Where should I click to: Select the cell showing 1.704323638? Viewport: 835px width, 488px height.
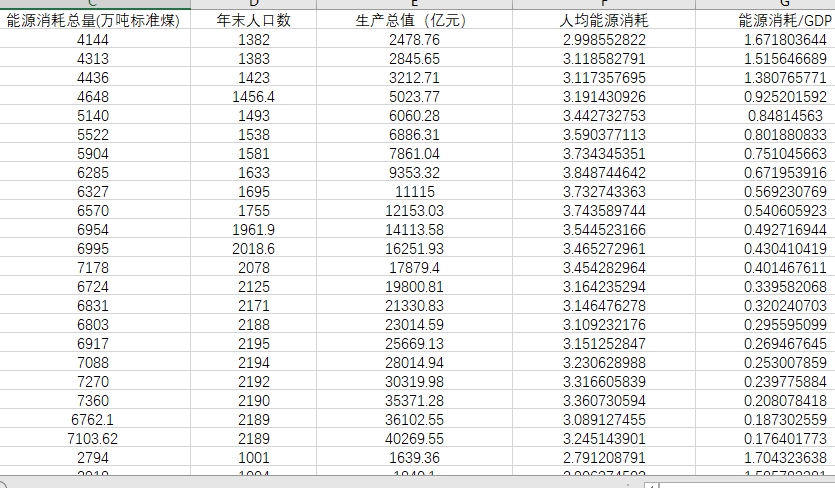[765, 458]
